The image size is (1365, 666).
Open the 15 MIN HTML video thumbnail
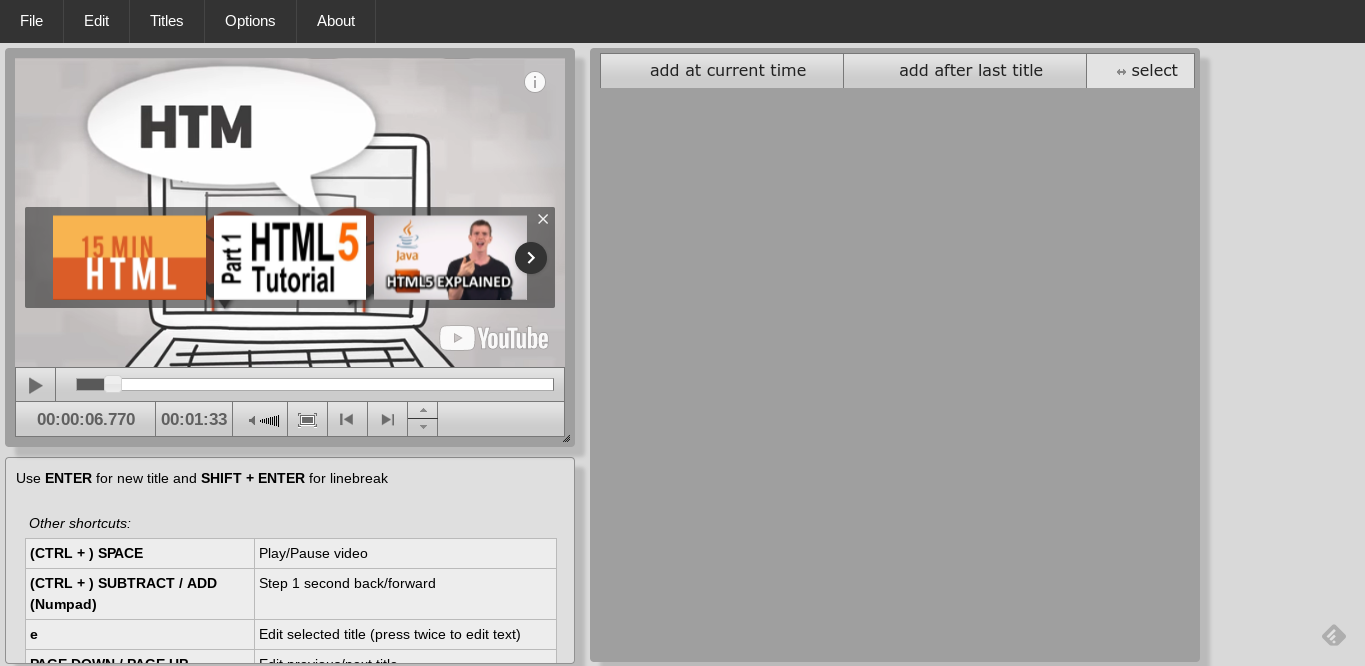click(x=129, y=257)
